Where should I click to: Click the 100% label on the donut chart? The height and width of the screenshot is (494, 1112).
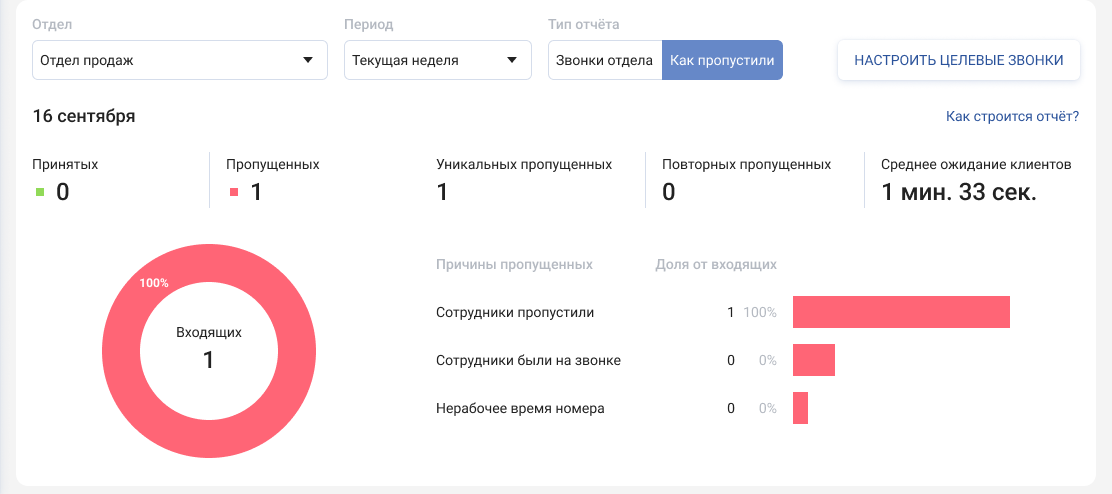coord(154,283)
